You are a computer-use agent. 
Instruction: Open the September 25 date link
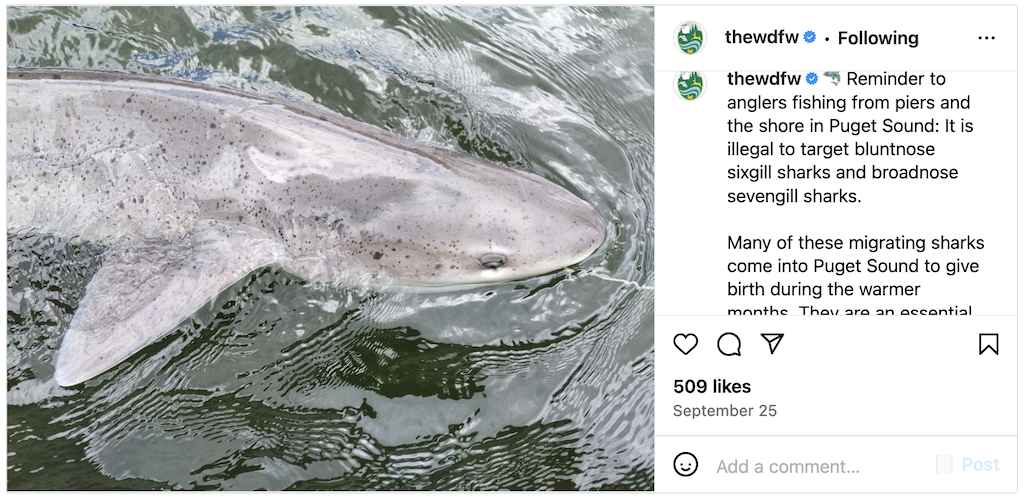[724, 411]
